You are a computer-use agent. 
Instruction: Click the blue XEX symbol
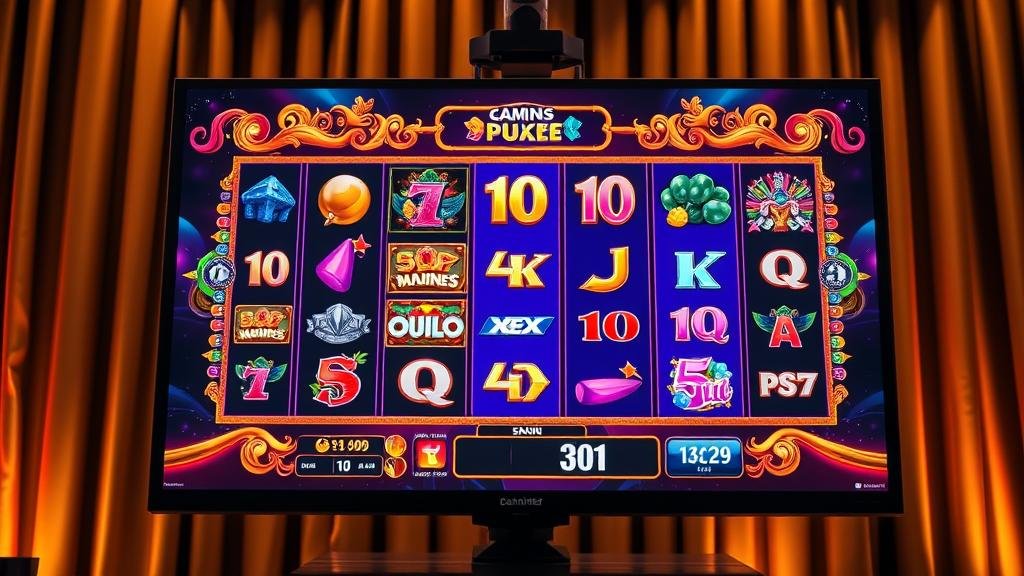(517, 325)
